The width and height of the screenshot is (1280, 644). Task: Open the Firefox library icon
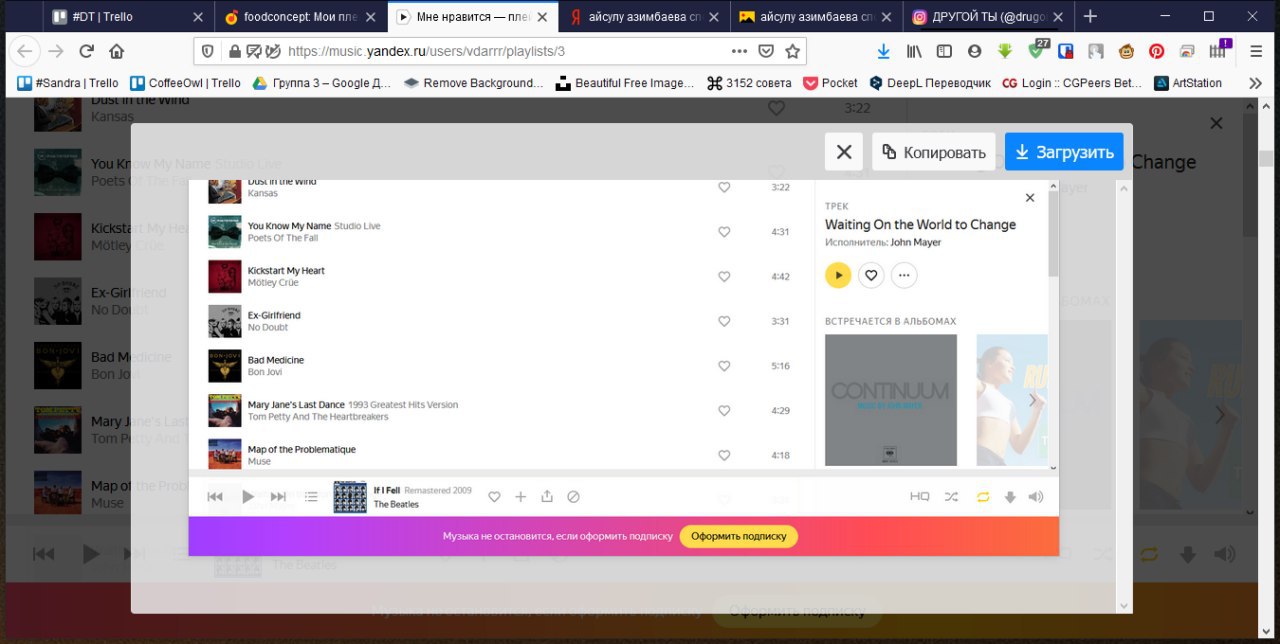tap(914, 51)
